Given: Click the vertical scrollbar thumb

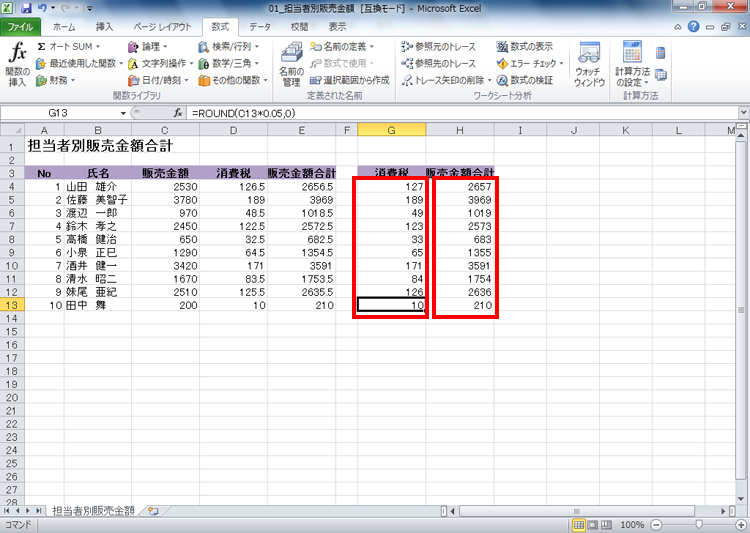Looking at the screenshot, I should [x=741, y=310].
